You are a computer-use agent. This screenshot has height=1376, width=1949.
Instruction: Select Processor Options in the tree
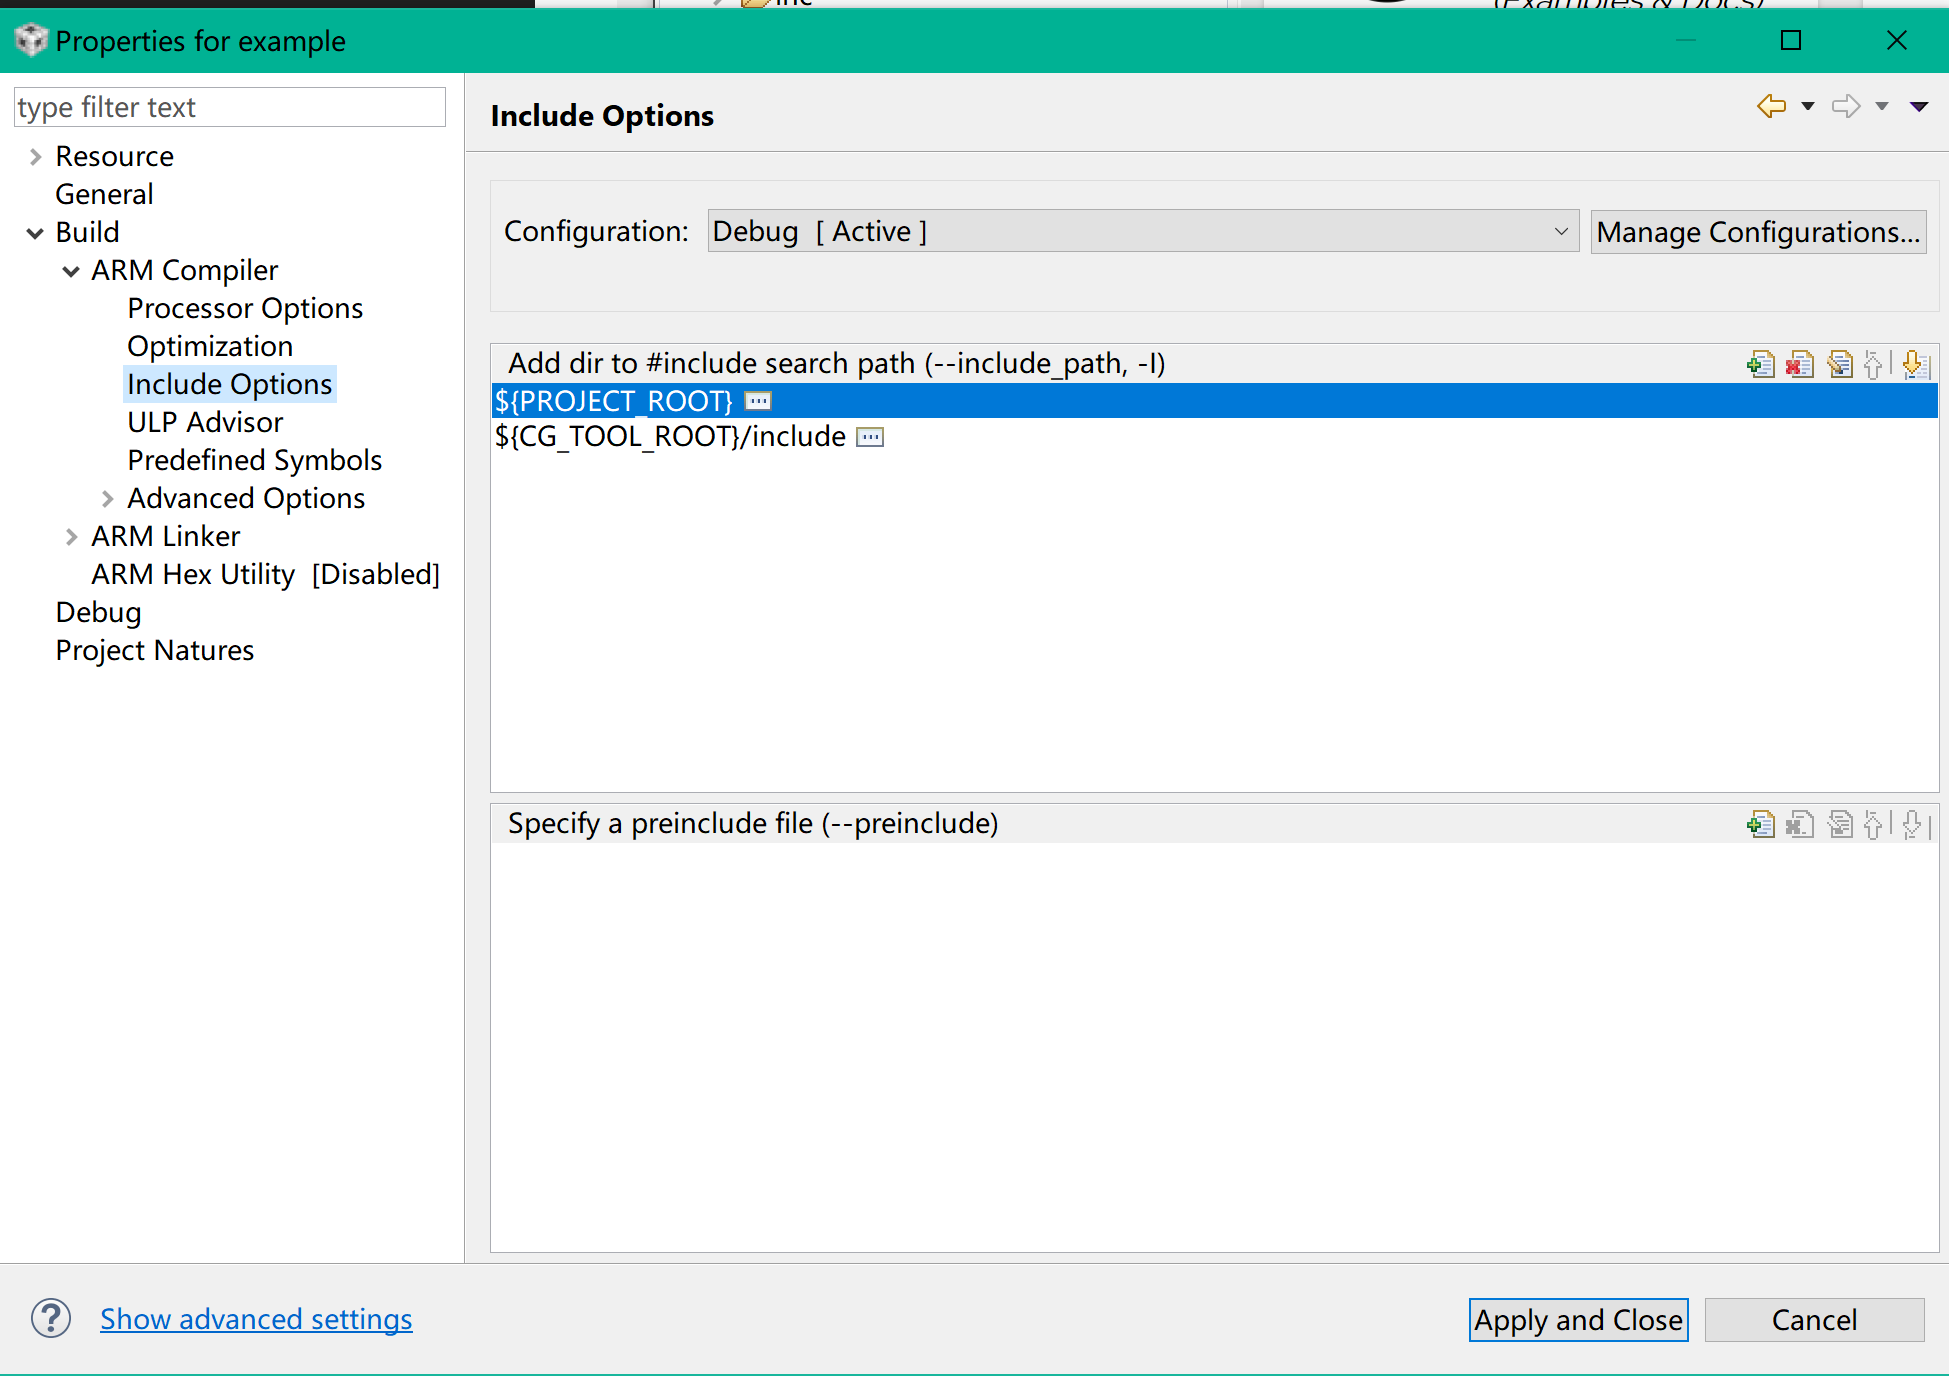(x=245, y=309)
